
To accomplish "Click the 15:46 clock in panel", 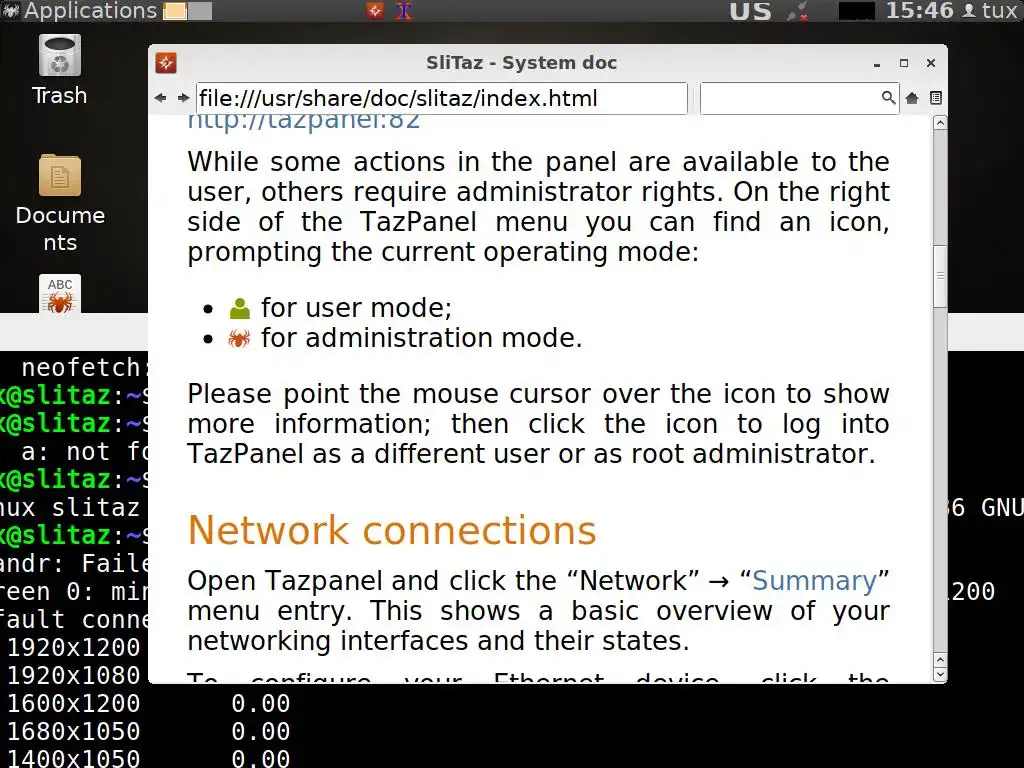I will click(x=920, y=10).
